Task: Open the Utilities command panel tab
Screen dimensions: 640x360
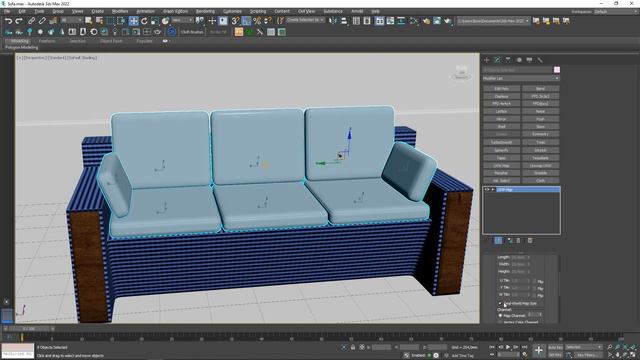Action: pos(540,60)
